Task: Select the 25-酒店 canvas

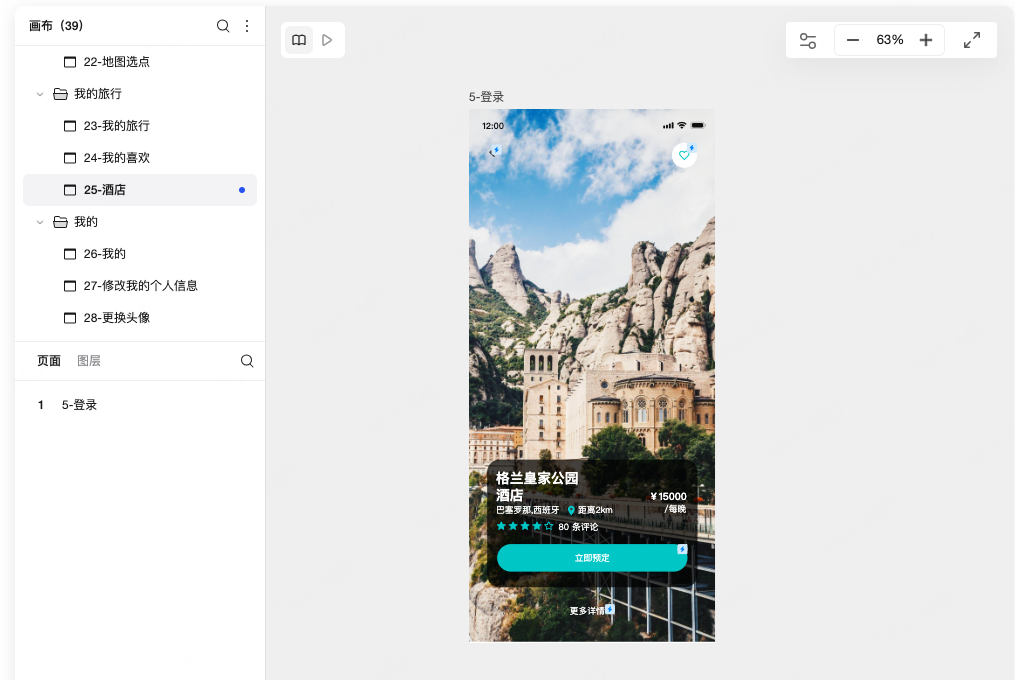Action: (x=140, y=190)
